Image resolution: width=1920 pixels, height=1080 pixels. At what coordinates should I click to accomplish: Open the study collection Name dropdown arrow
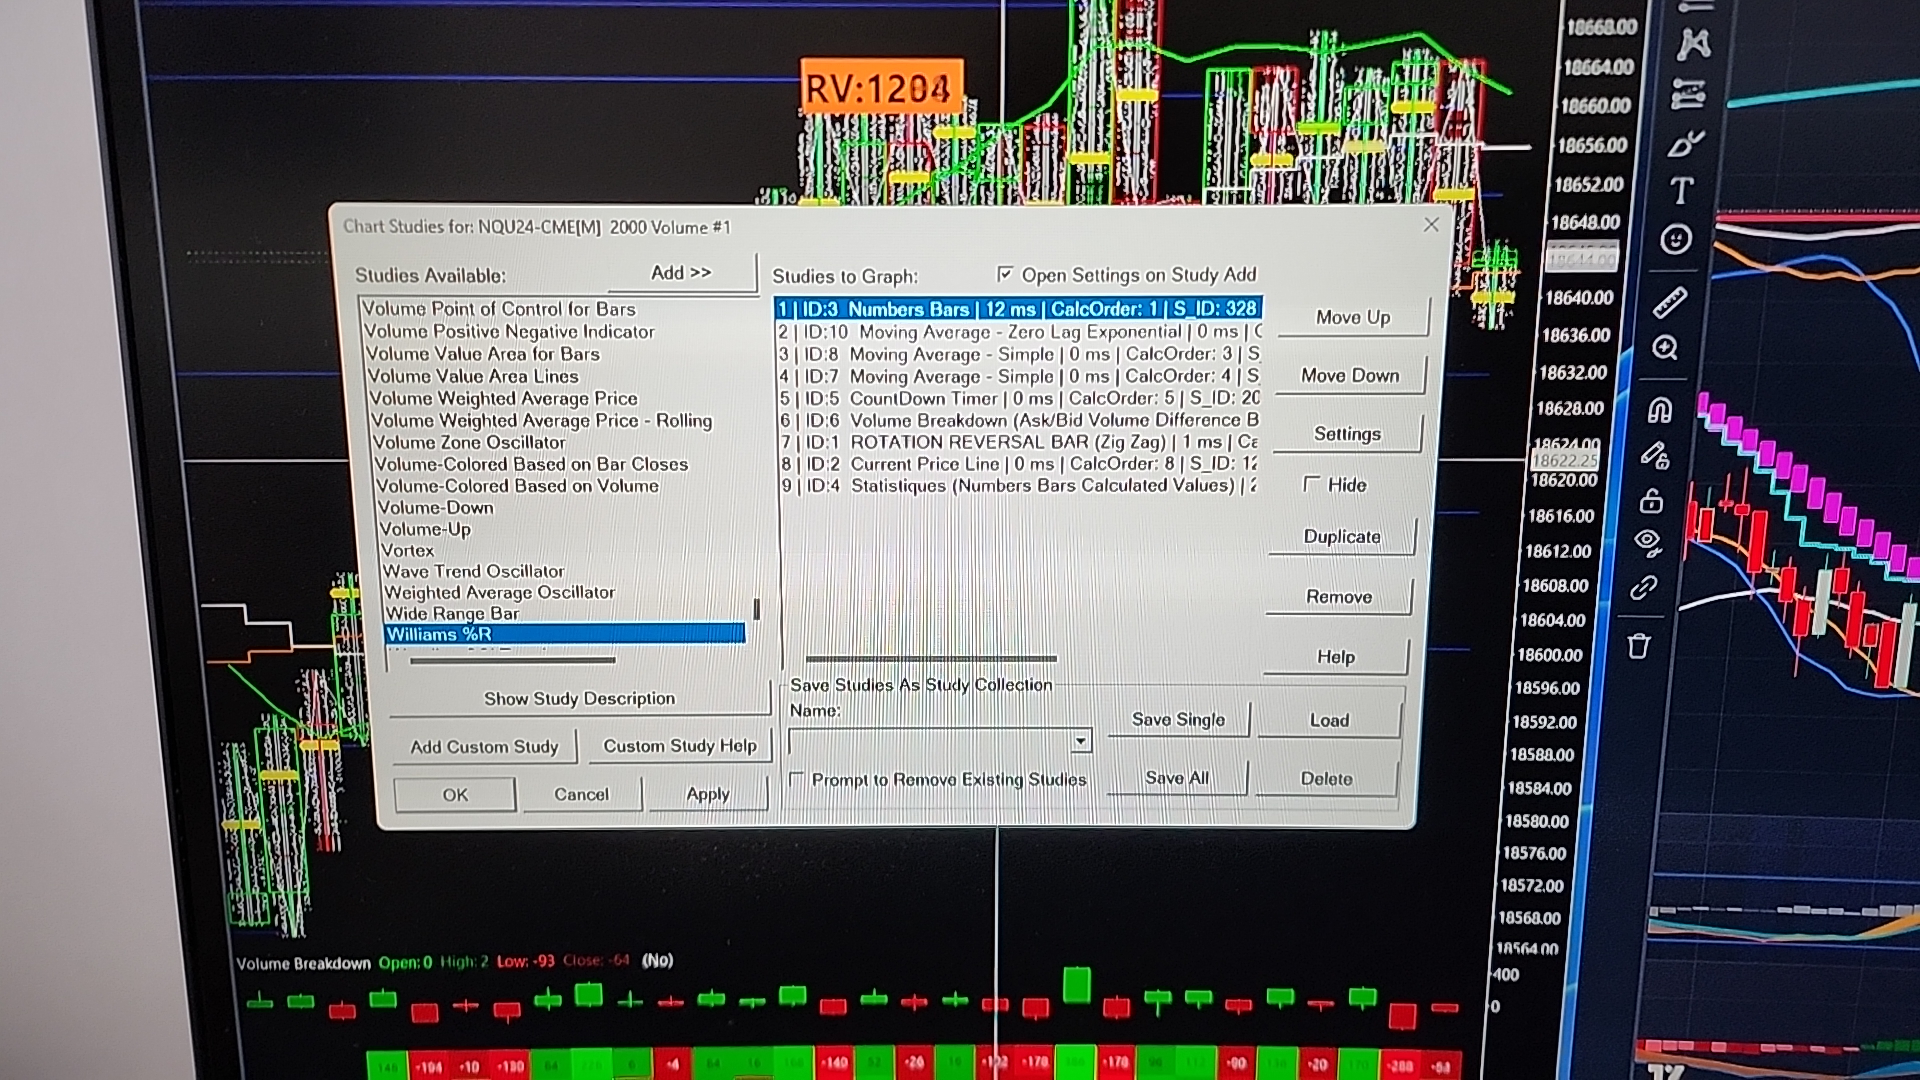pyautogui.click(x=1080, y=742)
